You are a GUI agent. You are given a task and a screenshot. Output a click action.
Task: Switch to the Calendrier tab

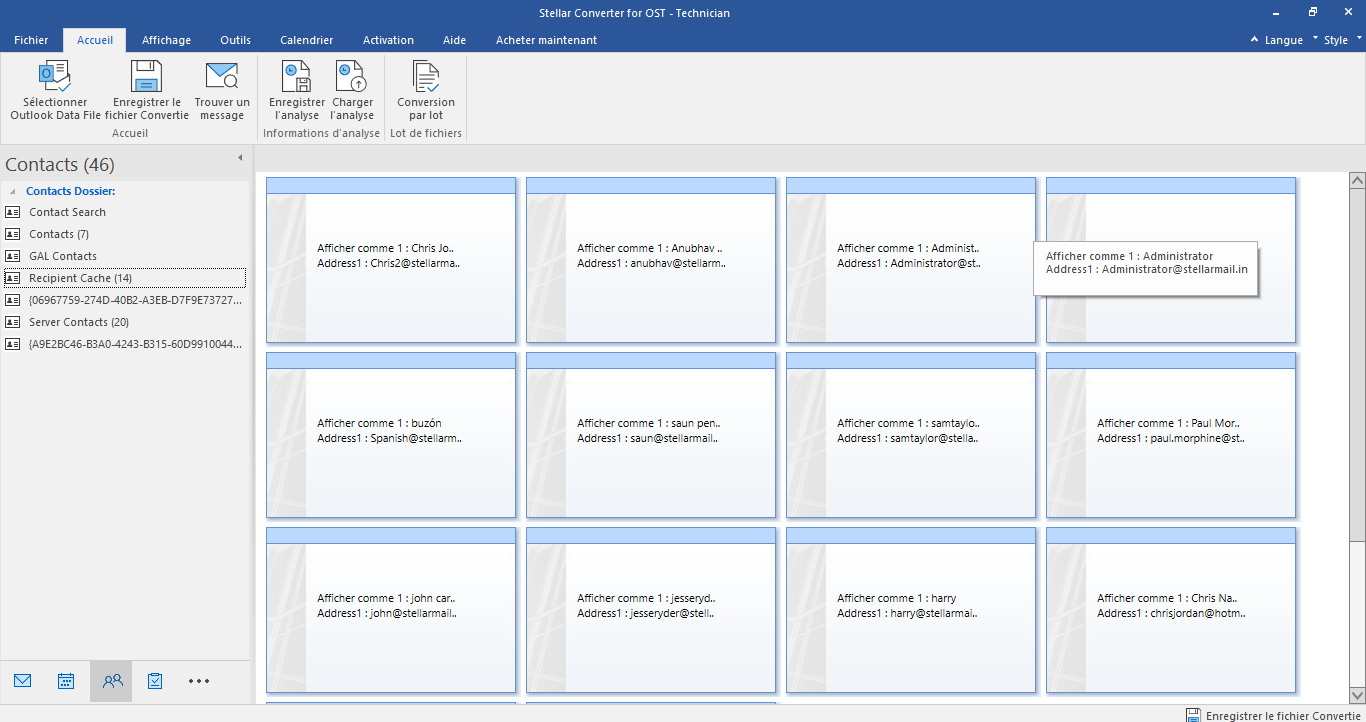307,40
